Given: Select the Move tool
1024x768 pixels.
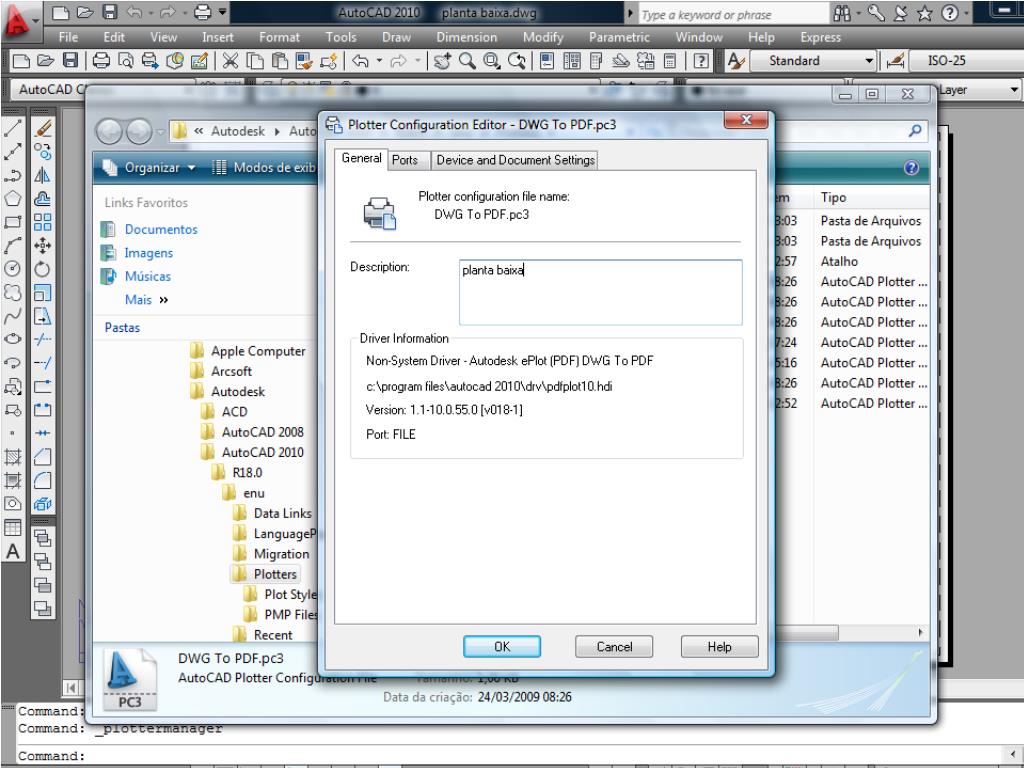Looking at the screenshot, I should pos(42,246).
